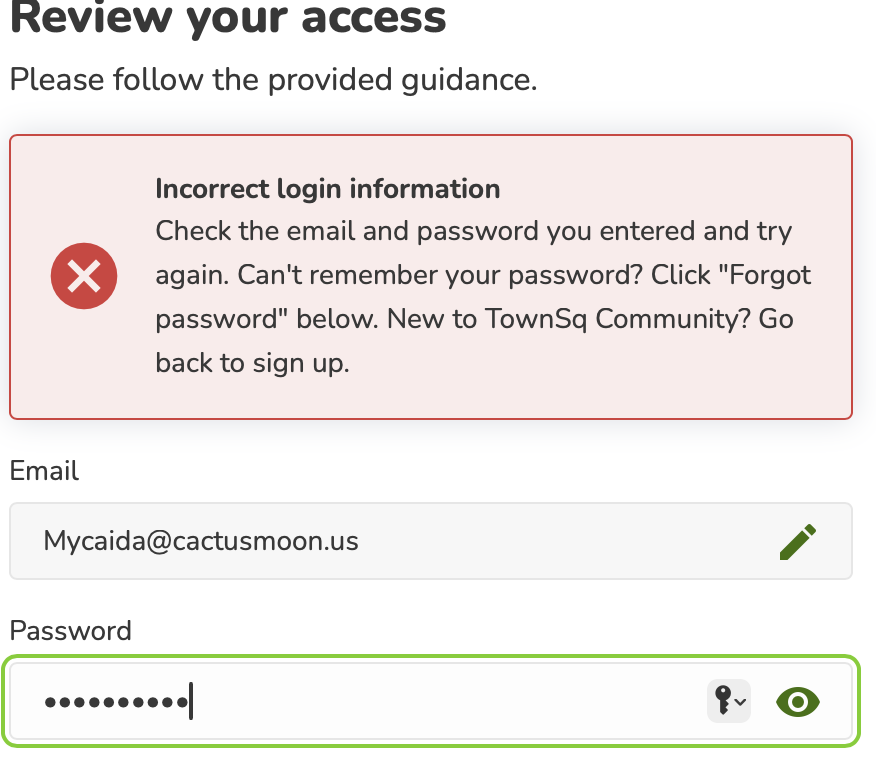Click the Email field label
Image resolution: width=876 pixels, height=762 pixels.
tap(44, 470)
